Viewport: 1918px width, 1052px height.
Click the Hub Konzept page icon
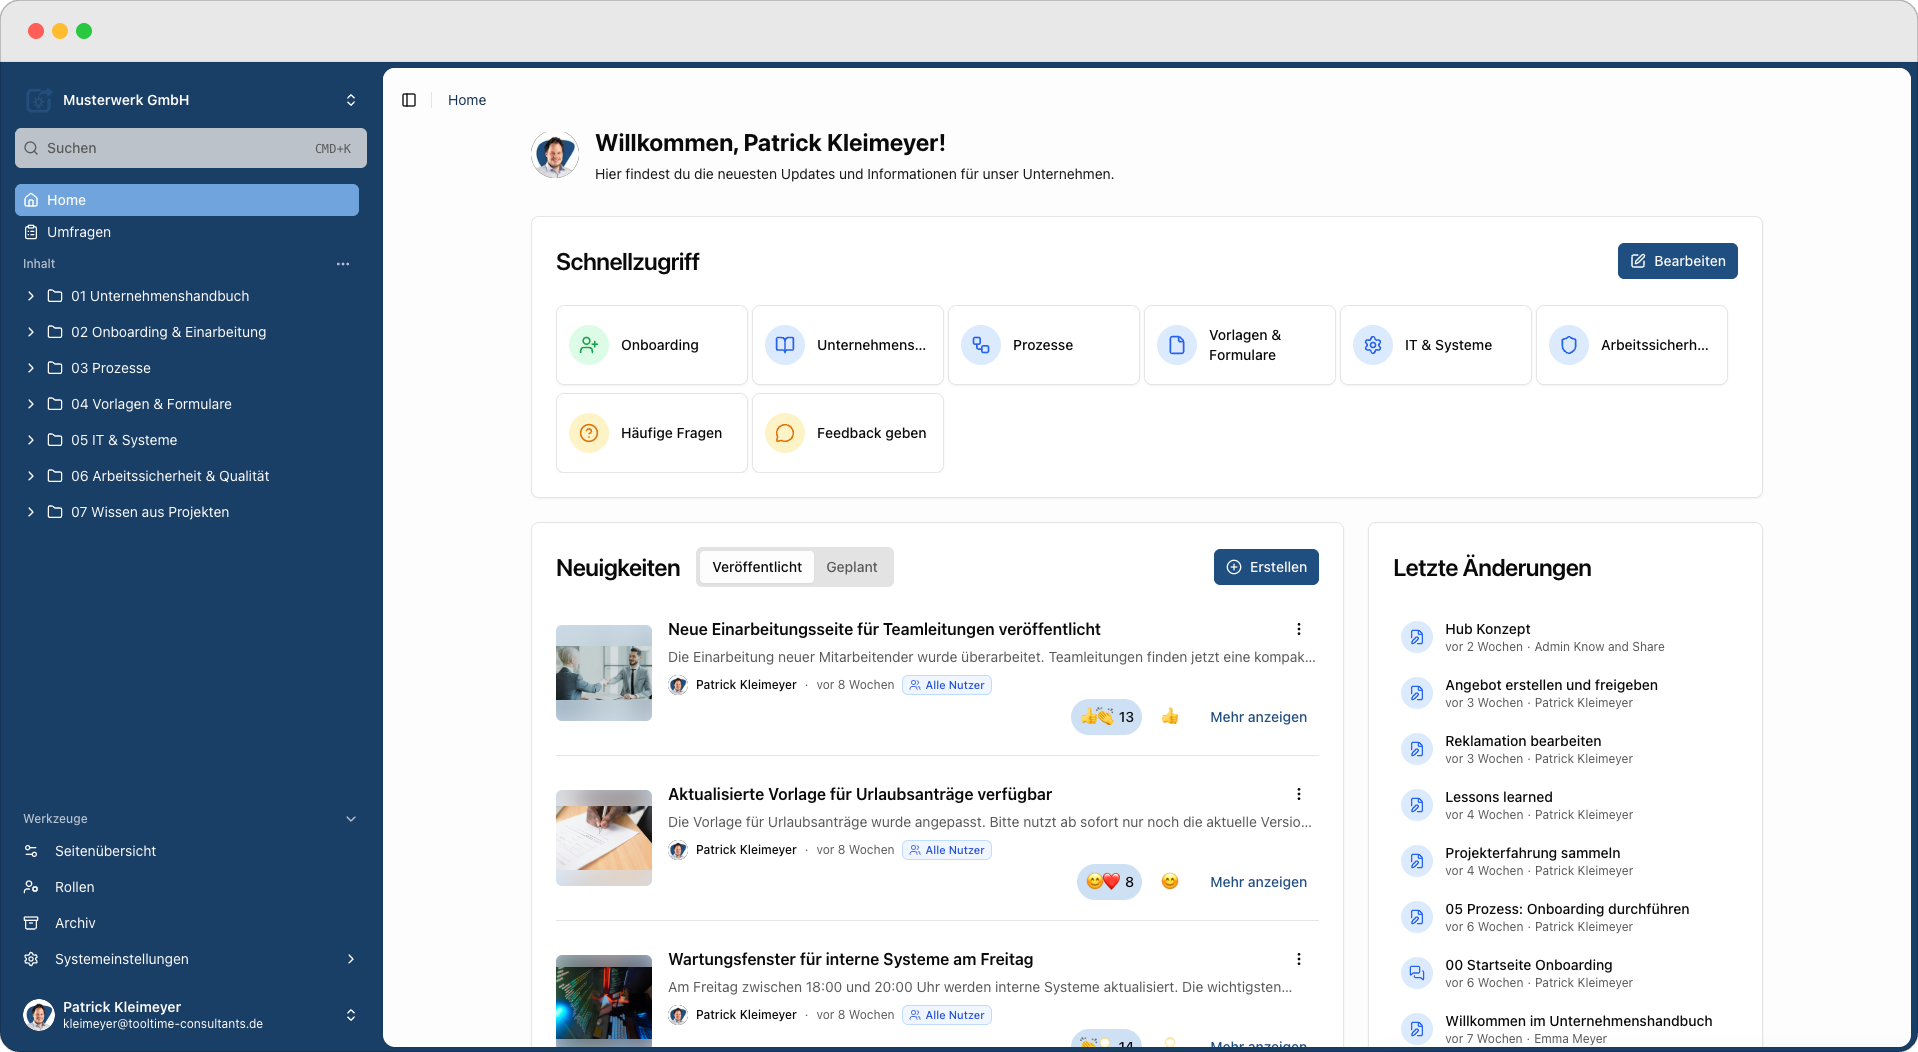point(1417,637)
